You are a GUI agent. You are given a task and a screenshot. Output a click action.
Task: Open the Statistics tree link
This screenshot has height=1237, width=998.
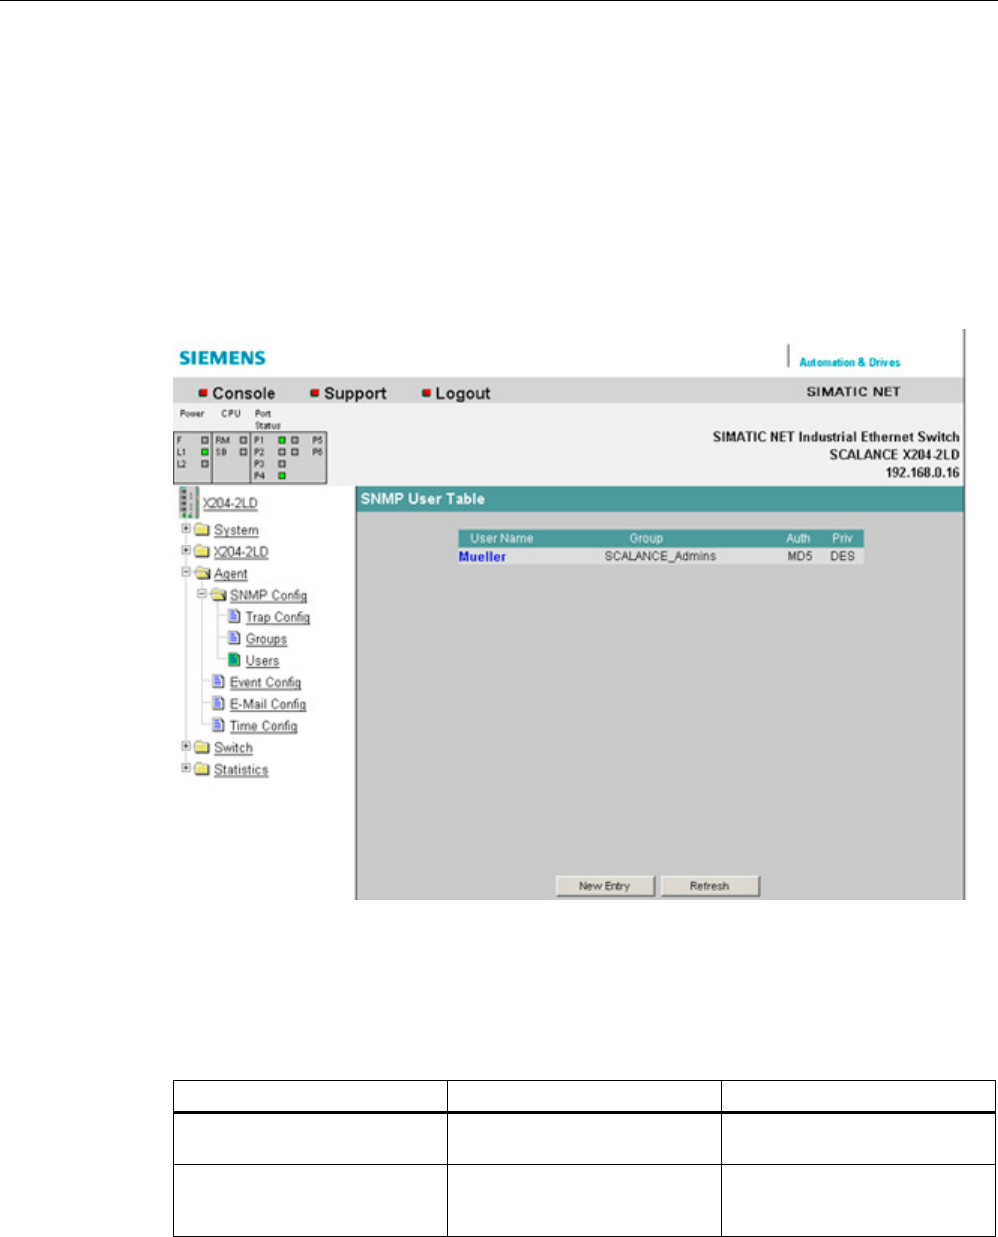coord(241,770)
